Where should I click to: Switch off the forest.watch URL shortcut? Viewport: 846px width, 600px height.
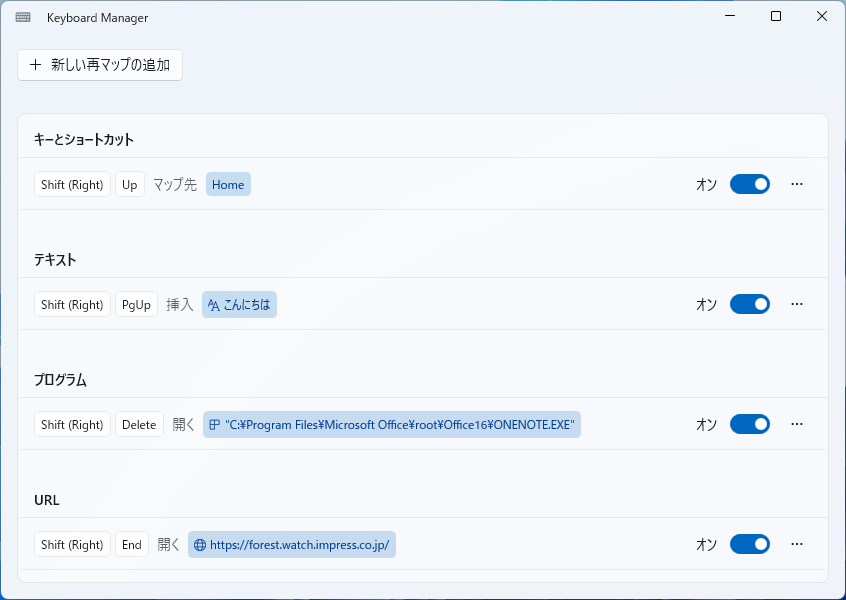point(750,544)
